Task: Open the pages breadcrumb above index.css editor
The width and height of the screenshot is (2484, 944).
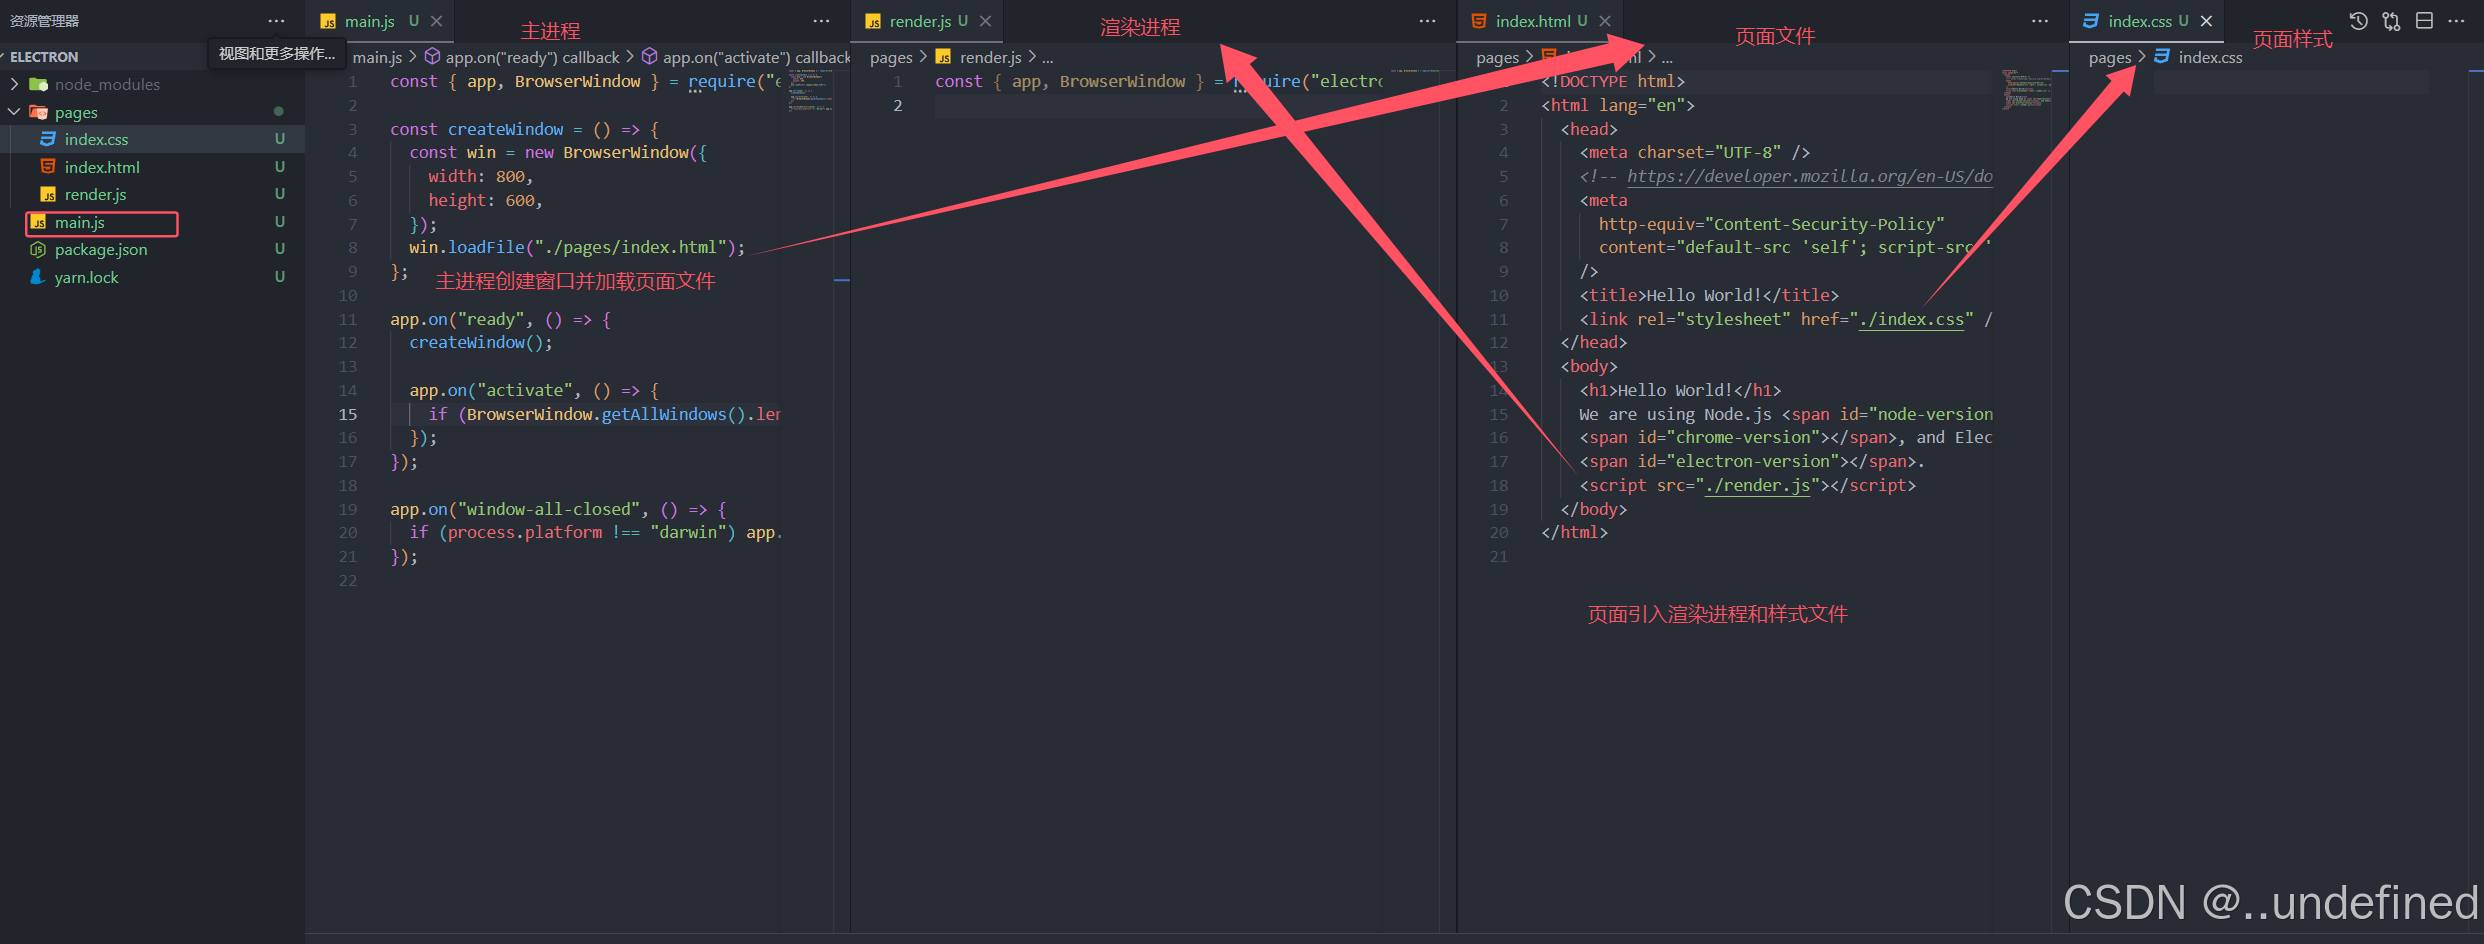Action: [2110, 57]
